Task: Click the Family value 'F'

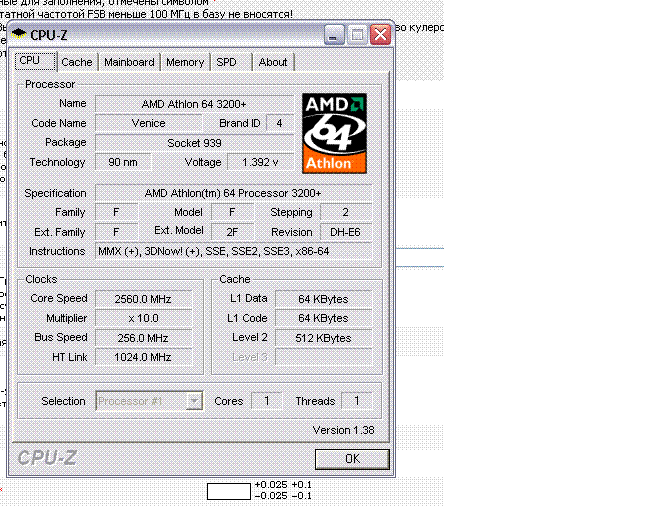Action: [116, 212]
